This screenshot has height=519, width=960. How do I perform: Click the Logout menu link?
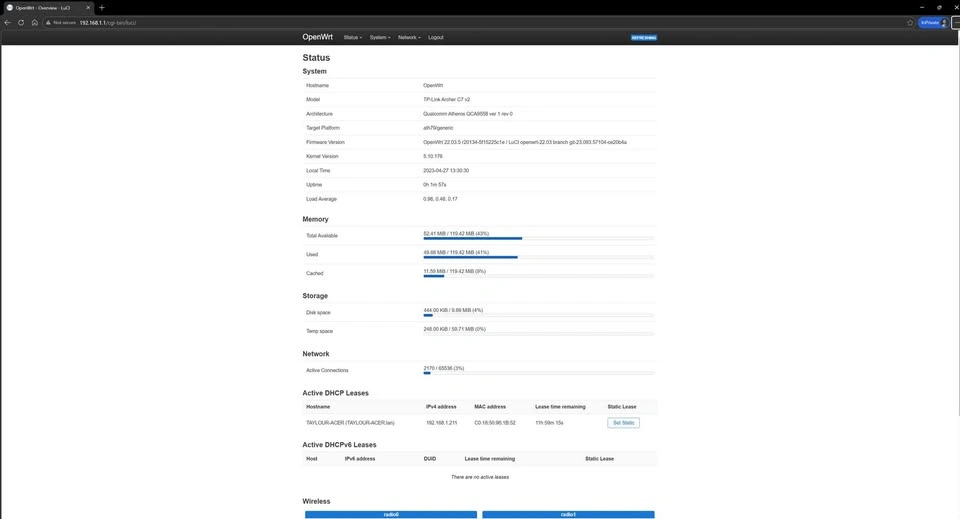pyautogui.click(x=435, y=37)
